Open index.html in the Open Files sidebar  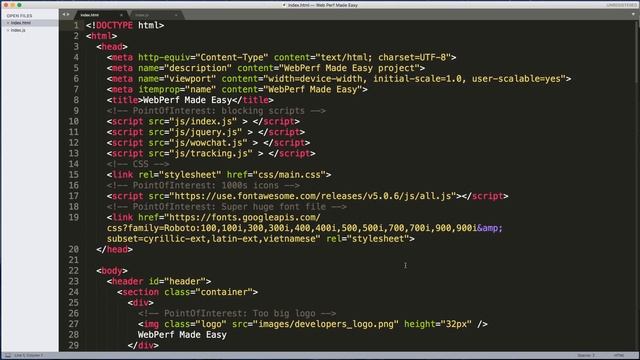point(21,23)
